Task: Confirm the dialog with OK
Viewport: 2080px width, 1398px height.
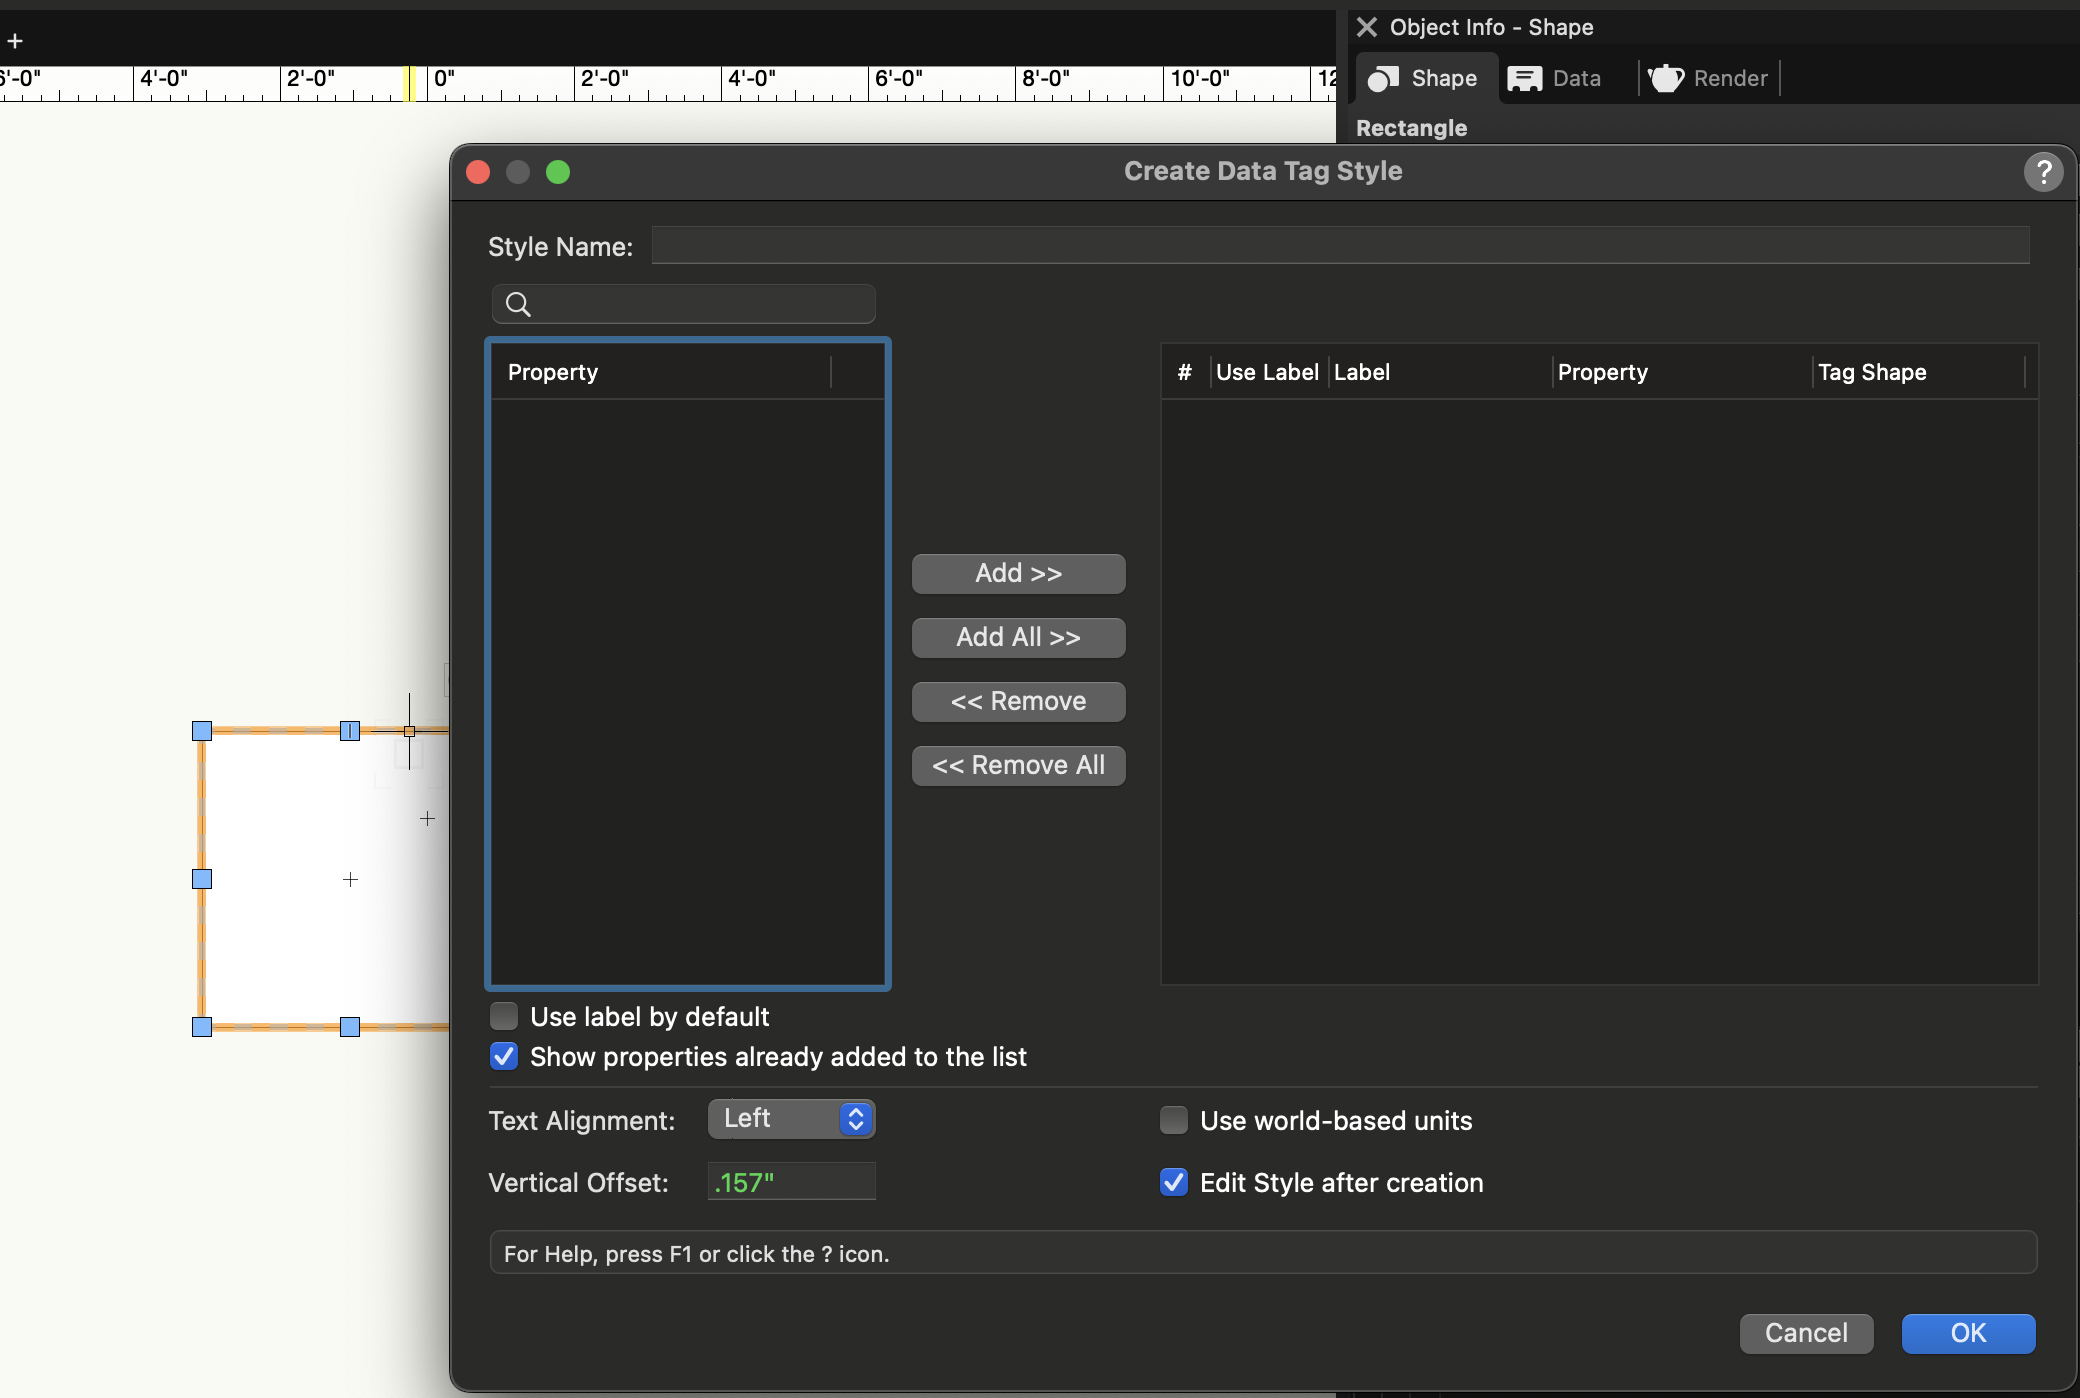Action: (1966, 1333)
